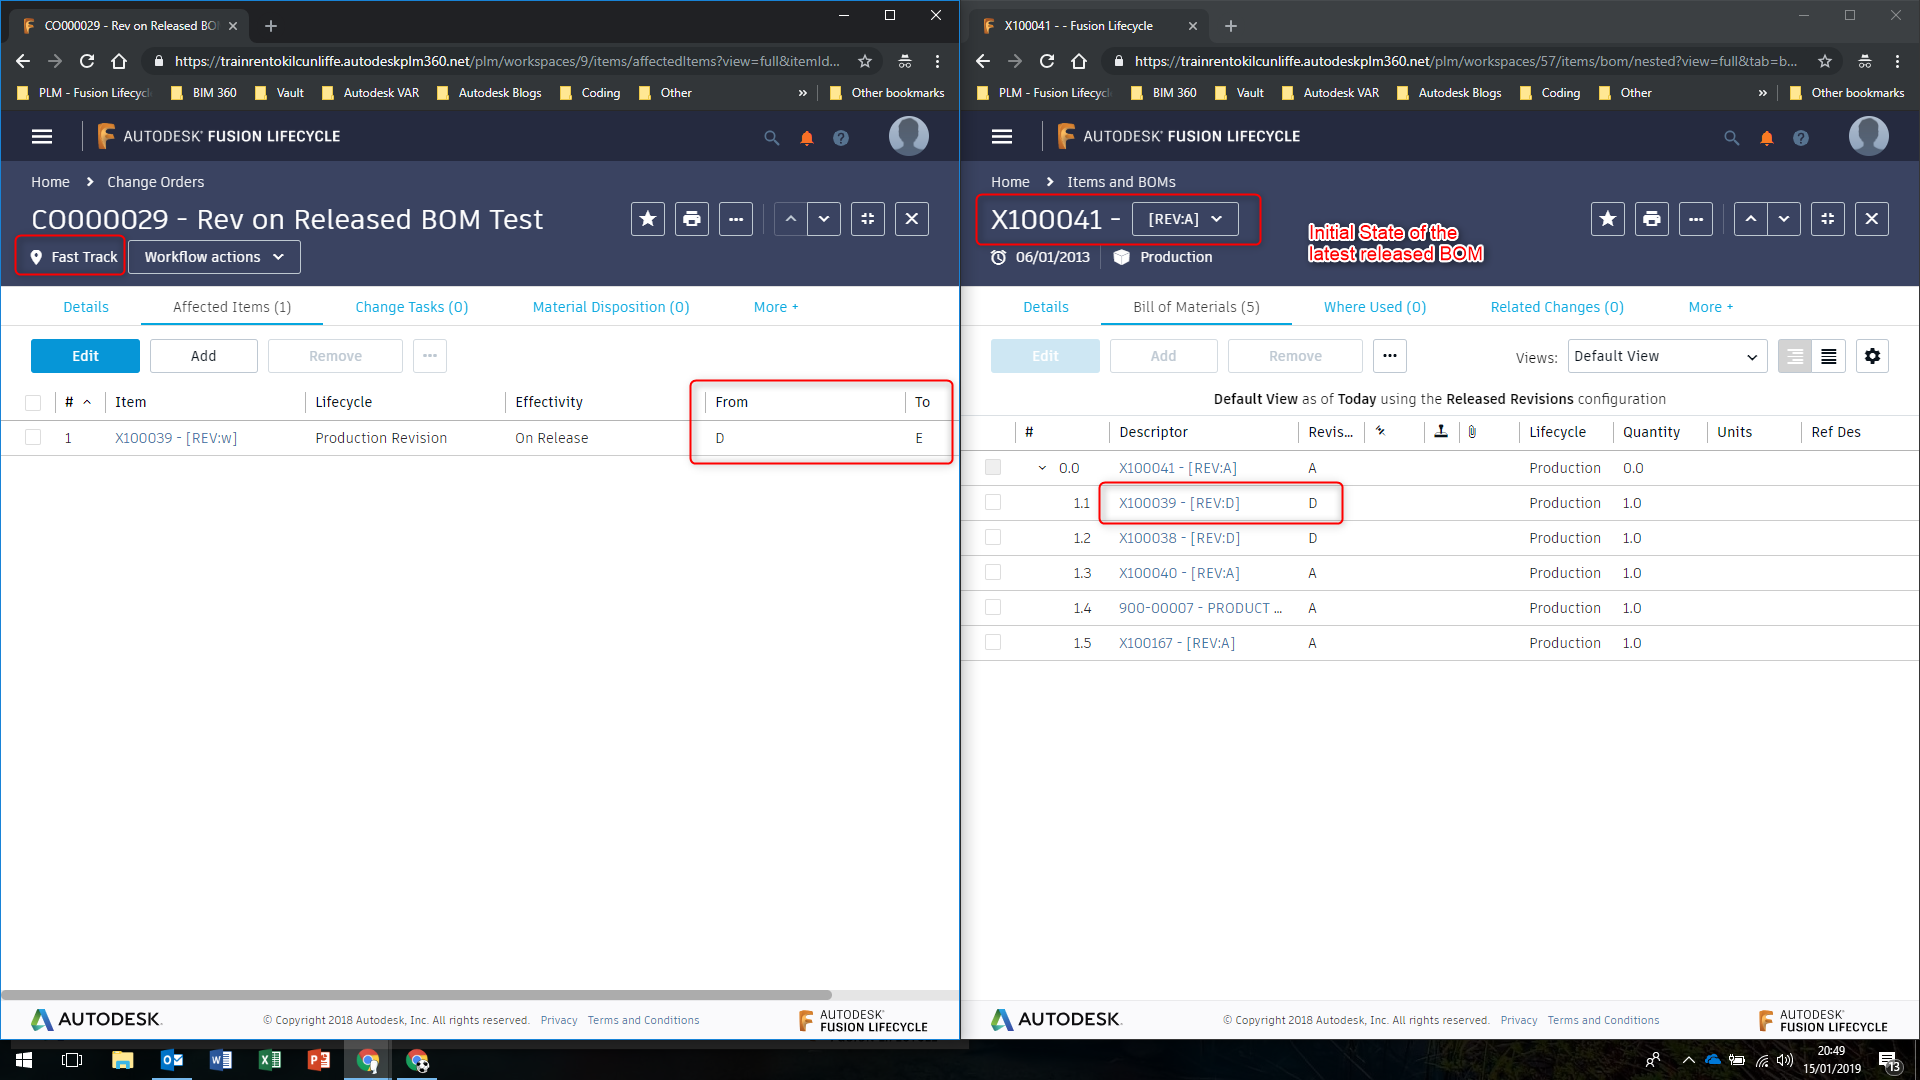This screenshot has width=1920, height=1080.
Task: Tick checkbox for BOM row 1.1 X100039
Action: click(x=993, y=503)
